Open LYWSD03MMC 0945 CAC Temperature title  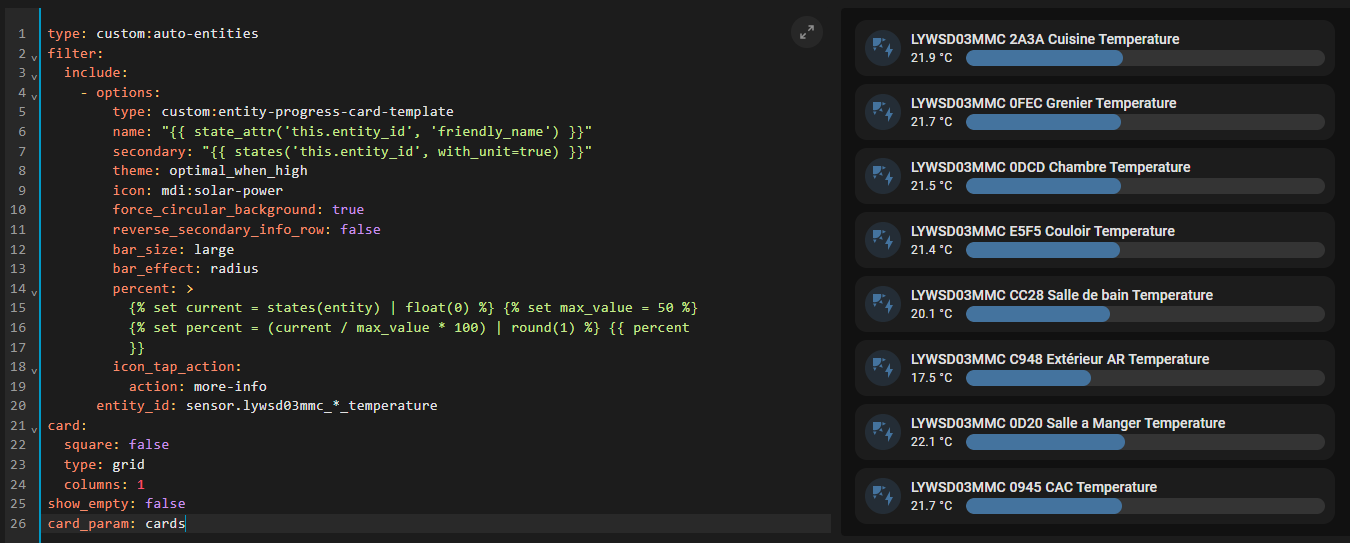(x=1033, y=487)
